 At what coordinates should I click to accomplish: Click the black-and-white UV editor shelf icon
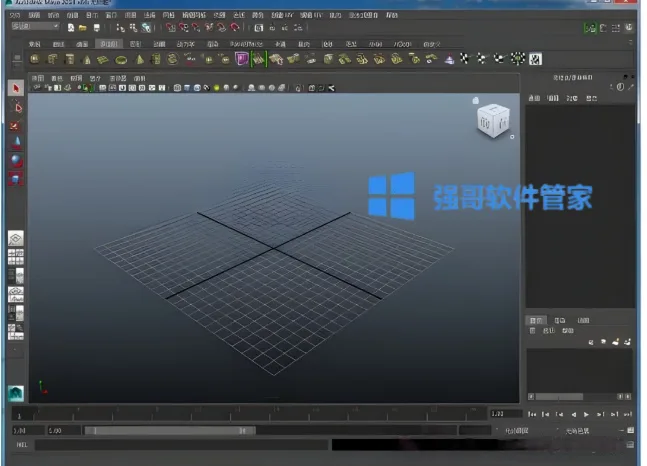[535, 59]
